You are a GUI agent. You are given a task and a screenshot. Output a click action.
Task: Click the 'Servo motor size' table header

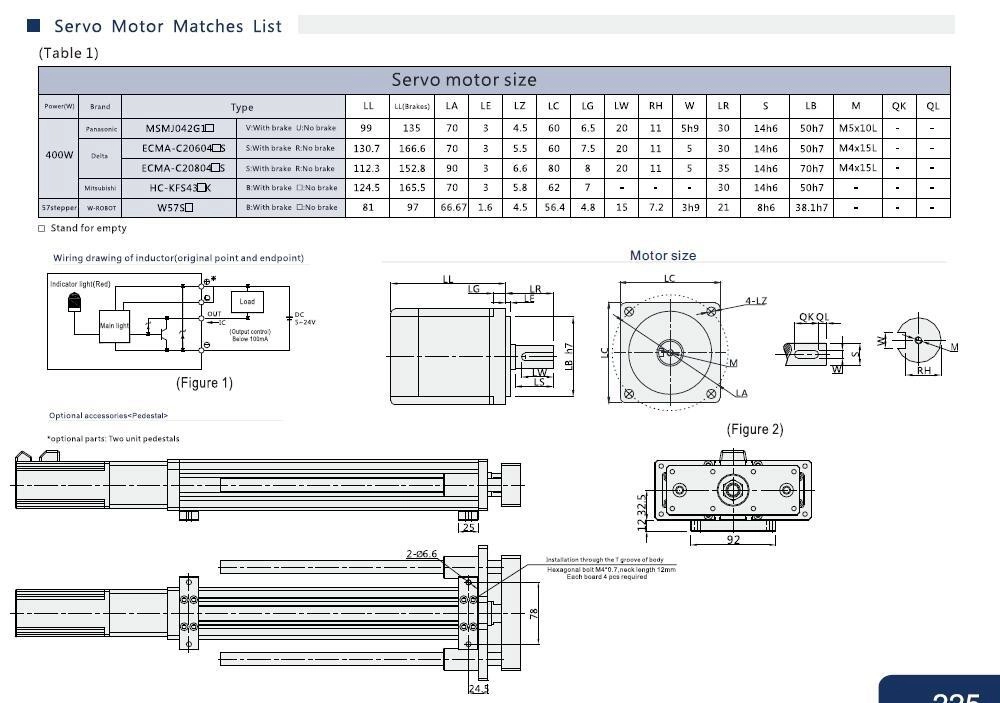(x=463, y=80)
